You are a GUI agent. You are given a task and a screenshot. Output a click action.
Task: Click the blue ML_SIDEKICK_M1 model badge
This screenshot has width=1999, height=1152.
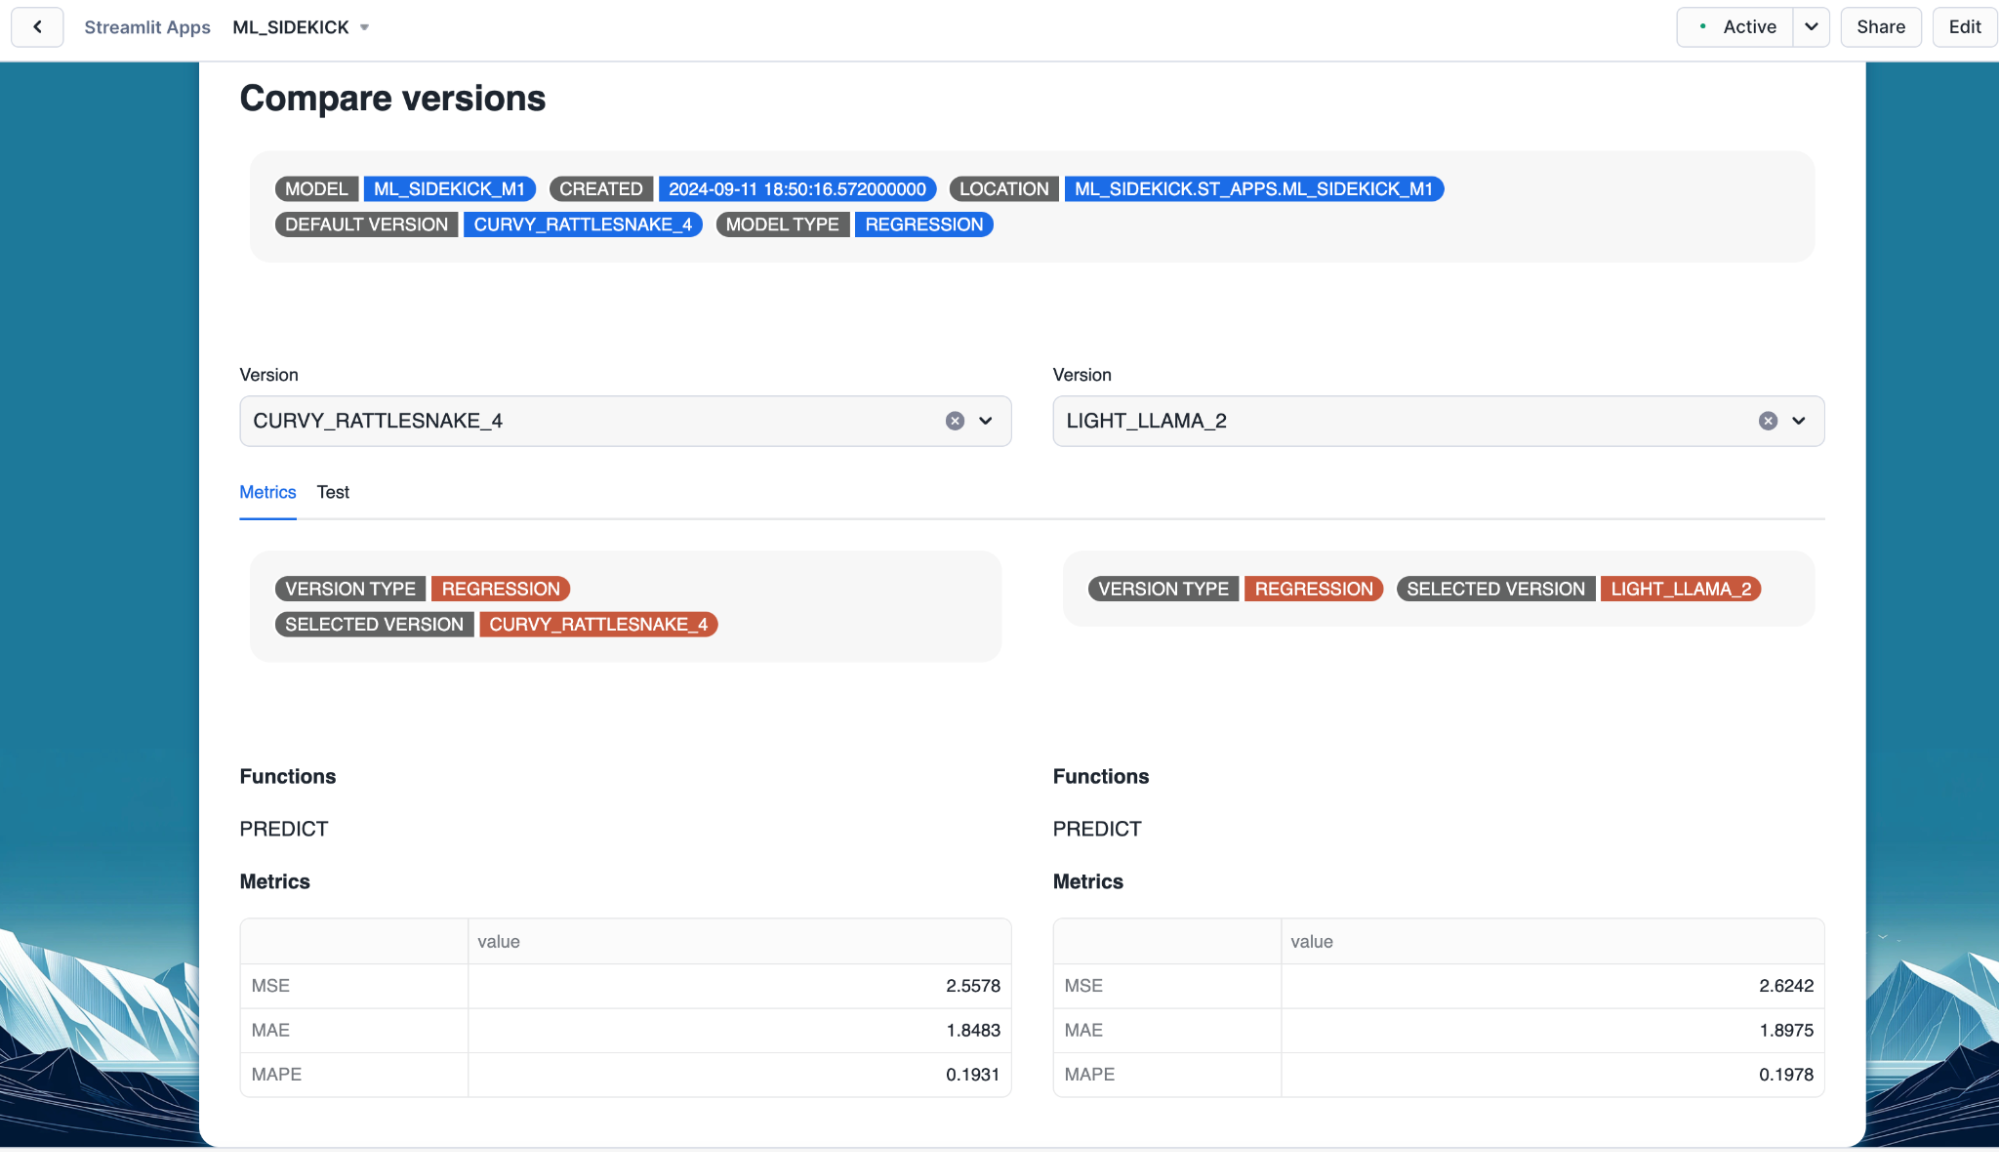(449, 189)
